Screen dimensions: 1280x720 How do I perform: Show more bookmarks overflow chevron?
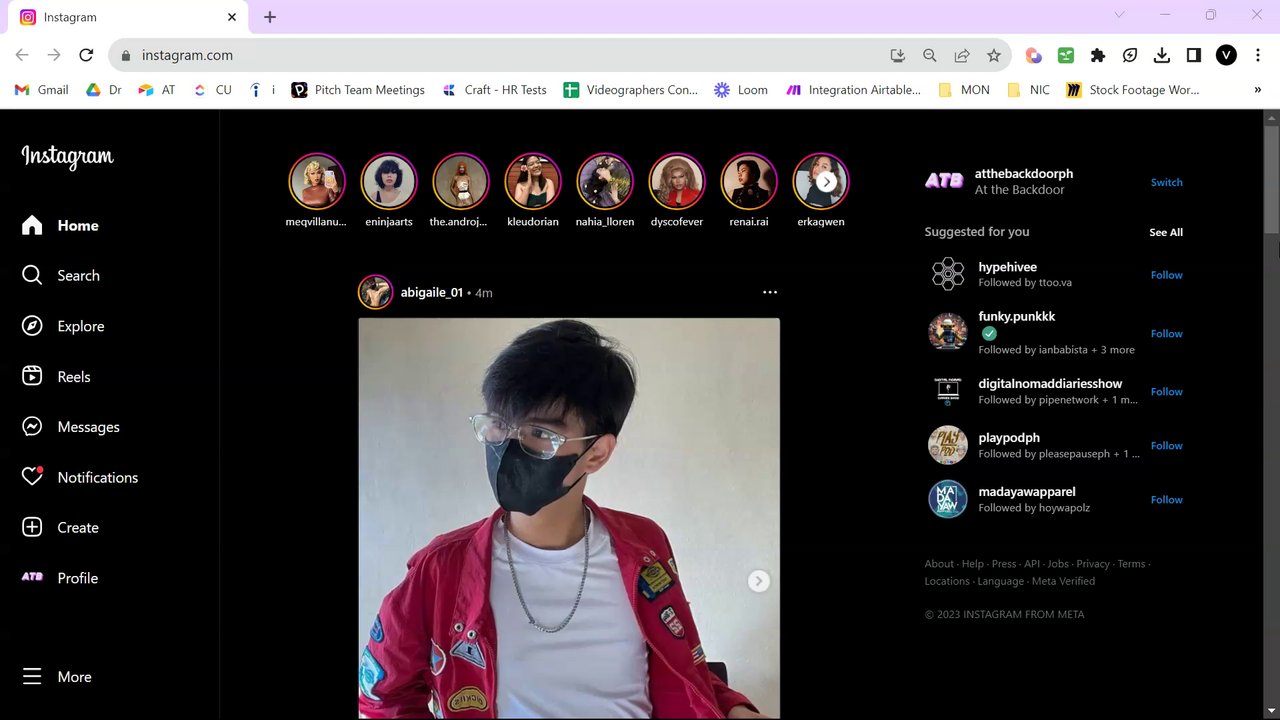coord(1257,90)
